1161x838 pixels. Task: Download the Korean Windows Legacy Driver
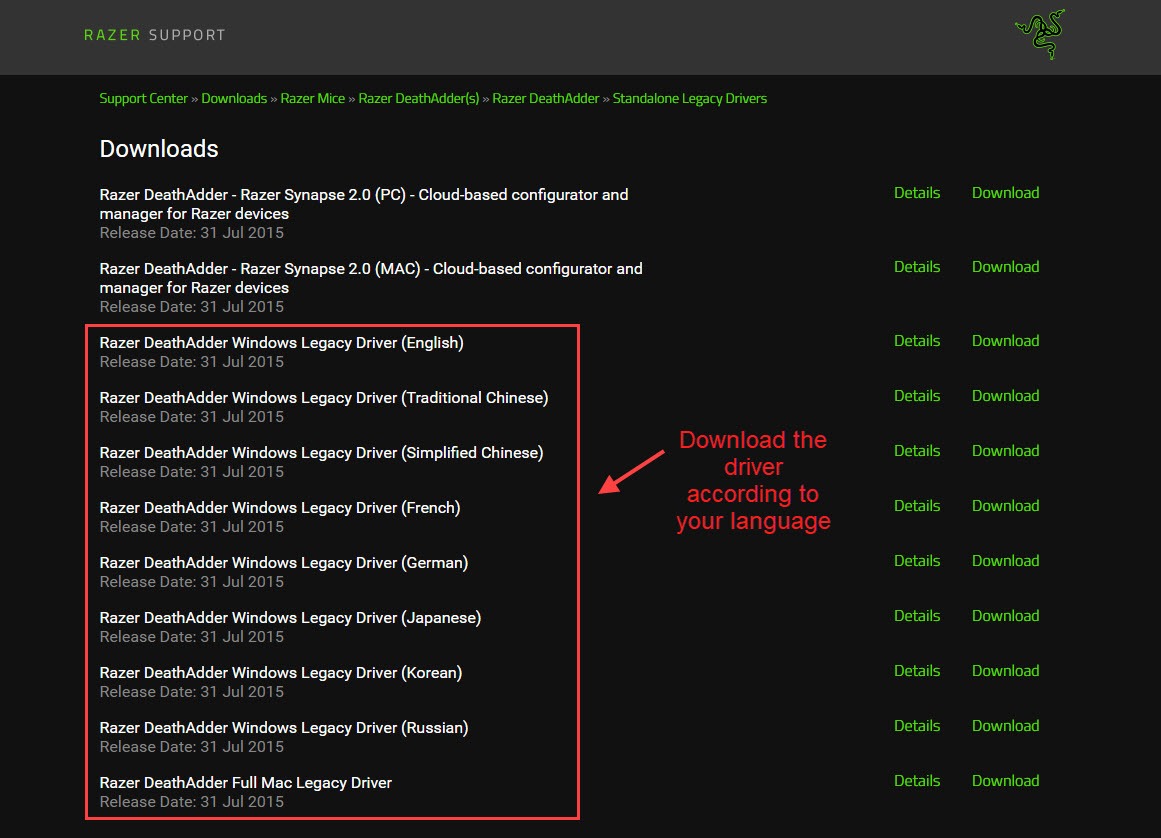[1005, 671]
